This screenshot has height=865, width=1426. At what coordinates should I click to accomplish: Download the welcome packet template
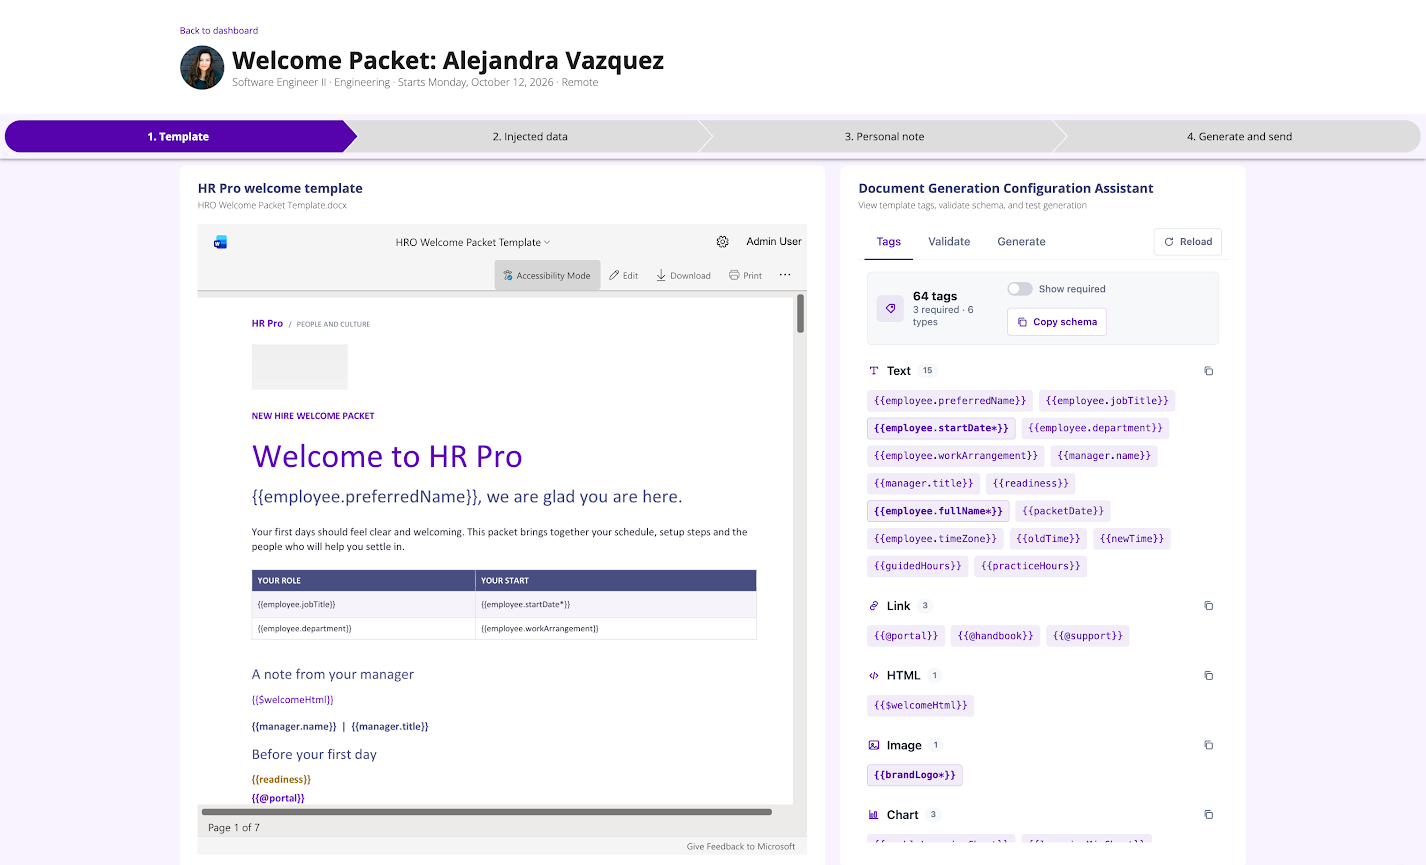[x=684, y=275]
